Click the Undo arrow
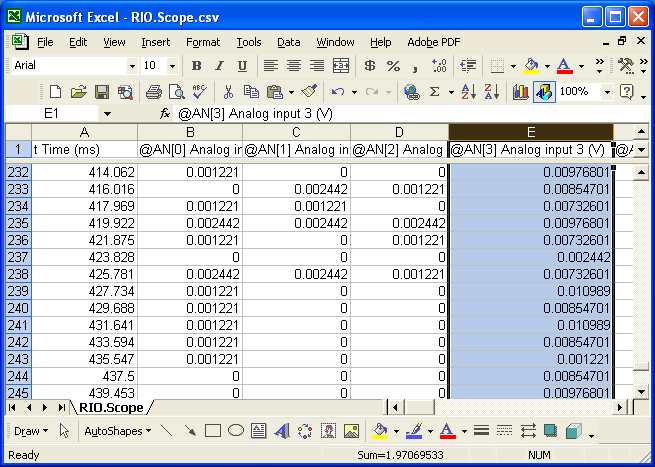The width and height of the screenshot is (655, 467). pyautogui.click(x=338, y=92)
